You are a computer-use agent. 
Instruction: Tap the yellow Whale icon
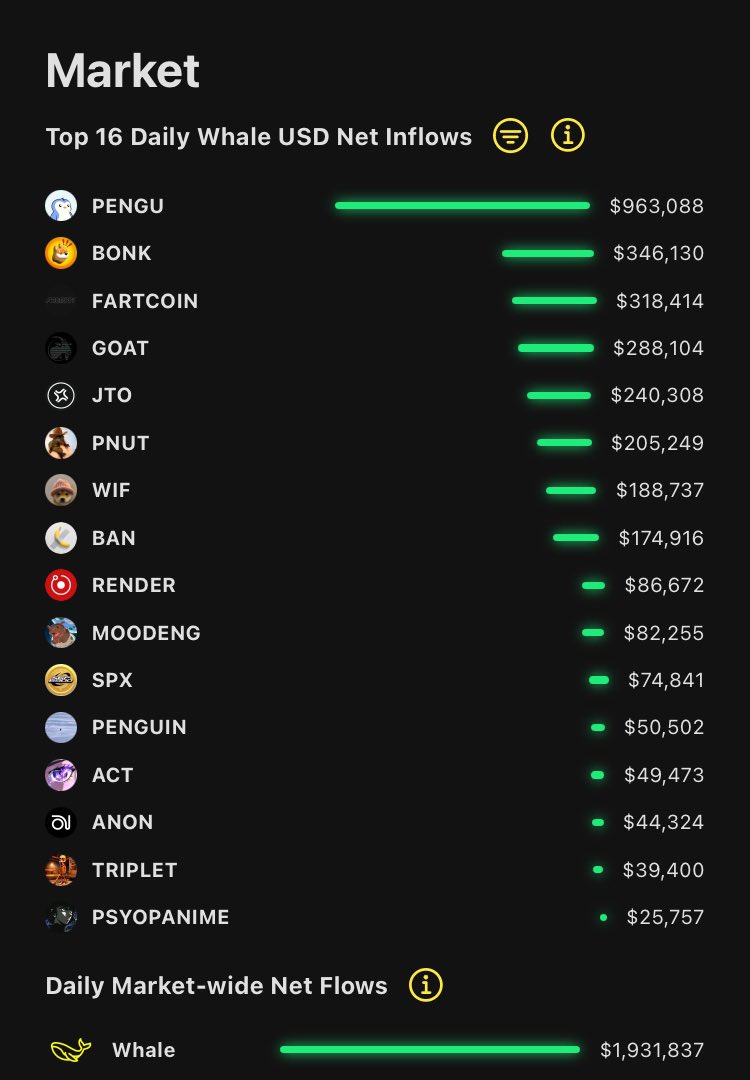pos(71,1050)
